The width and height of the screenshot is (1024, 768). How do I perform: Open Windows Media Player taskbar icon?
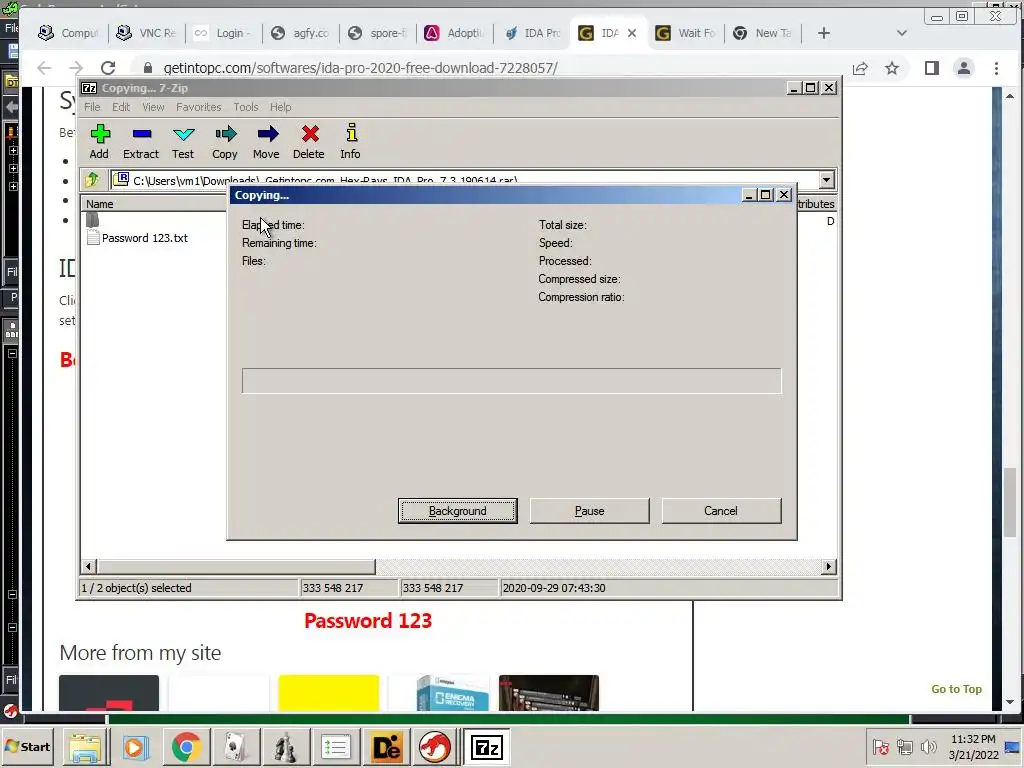(x=135, y=747)
